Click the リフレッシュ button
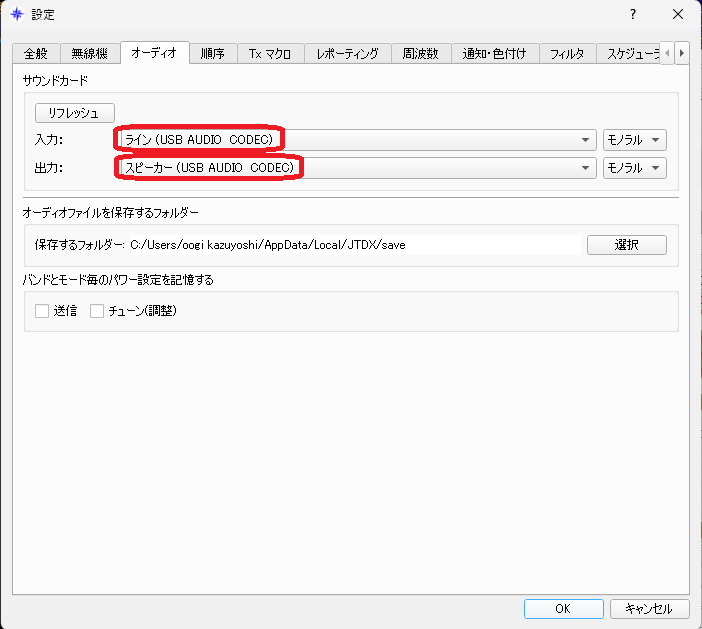Viewport: 702px width, 629px height. (x=75, y=113)
